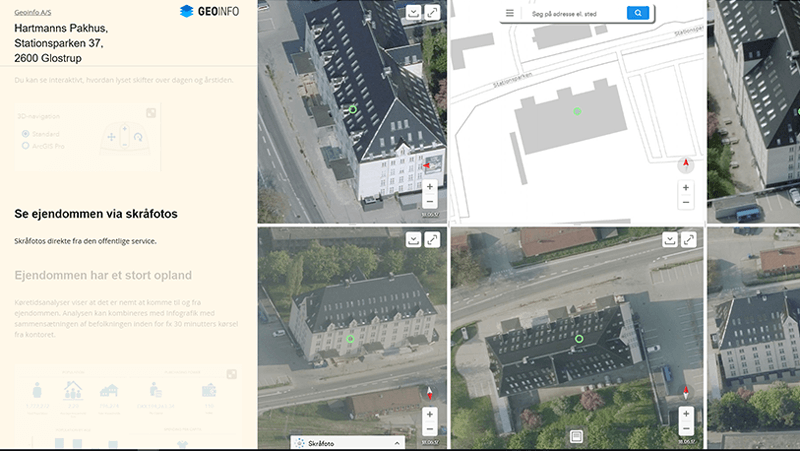
Task: Click the rotate icon in the 3D-navigation graphic
Action: (138, 137)
